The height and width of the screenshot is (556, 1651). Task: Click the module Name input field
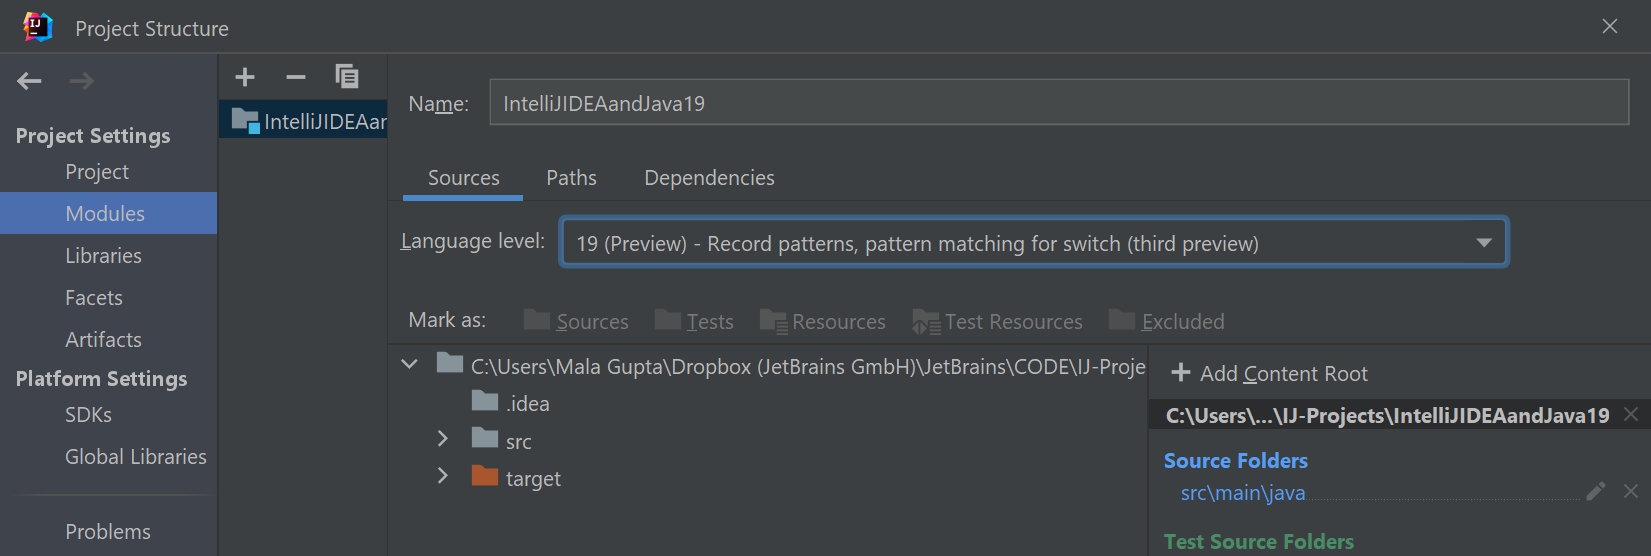click(x=1059, y=103)
